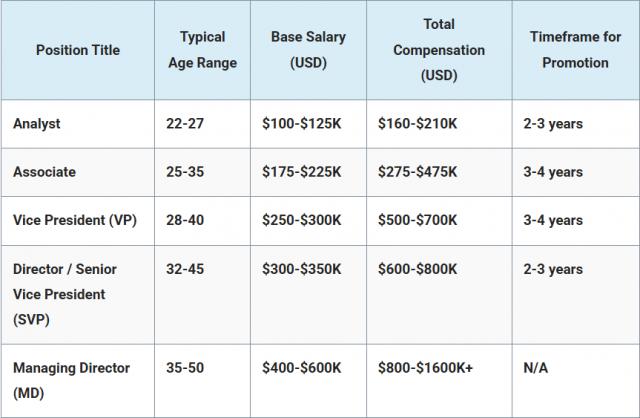This screenshot has height=418, width=640.
Task: Select the Base Salary (USD) column header
Action: tap(306, 50)
